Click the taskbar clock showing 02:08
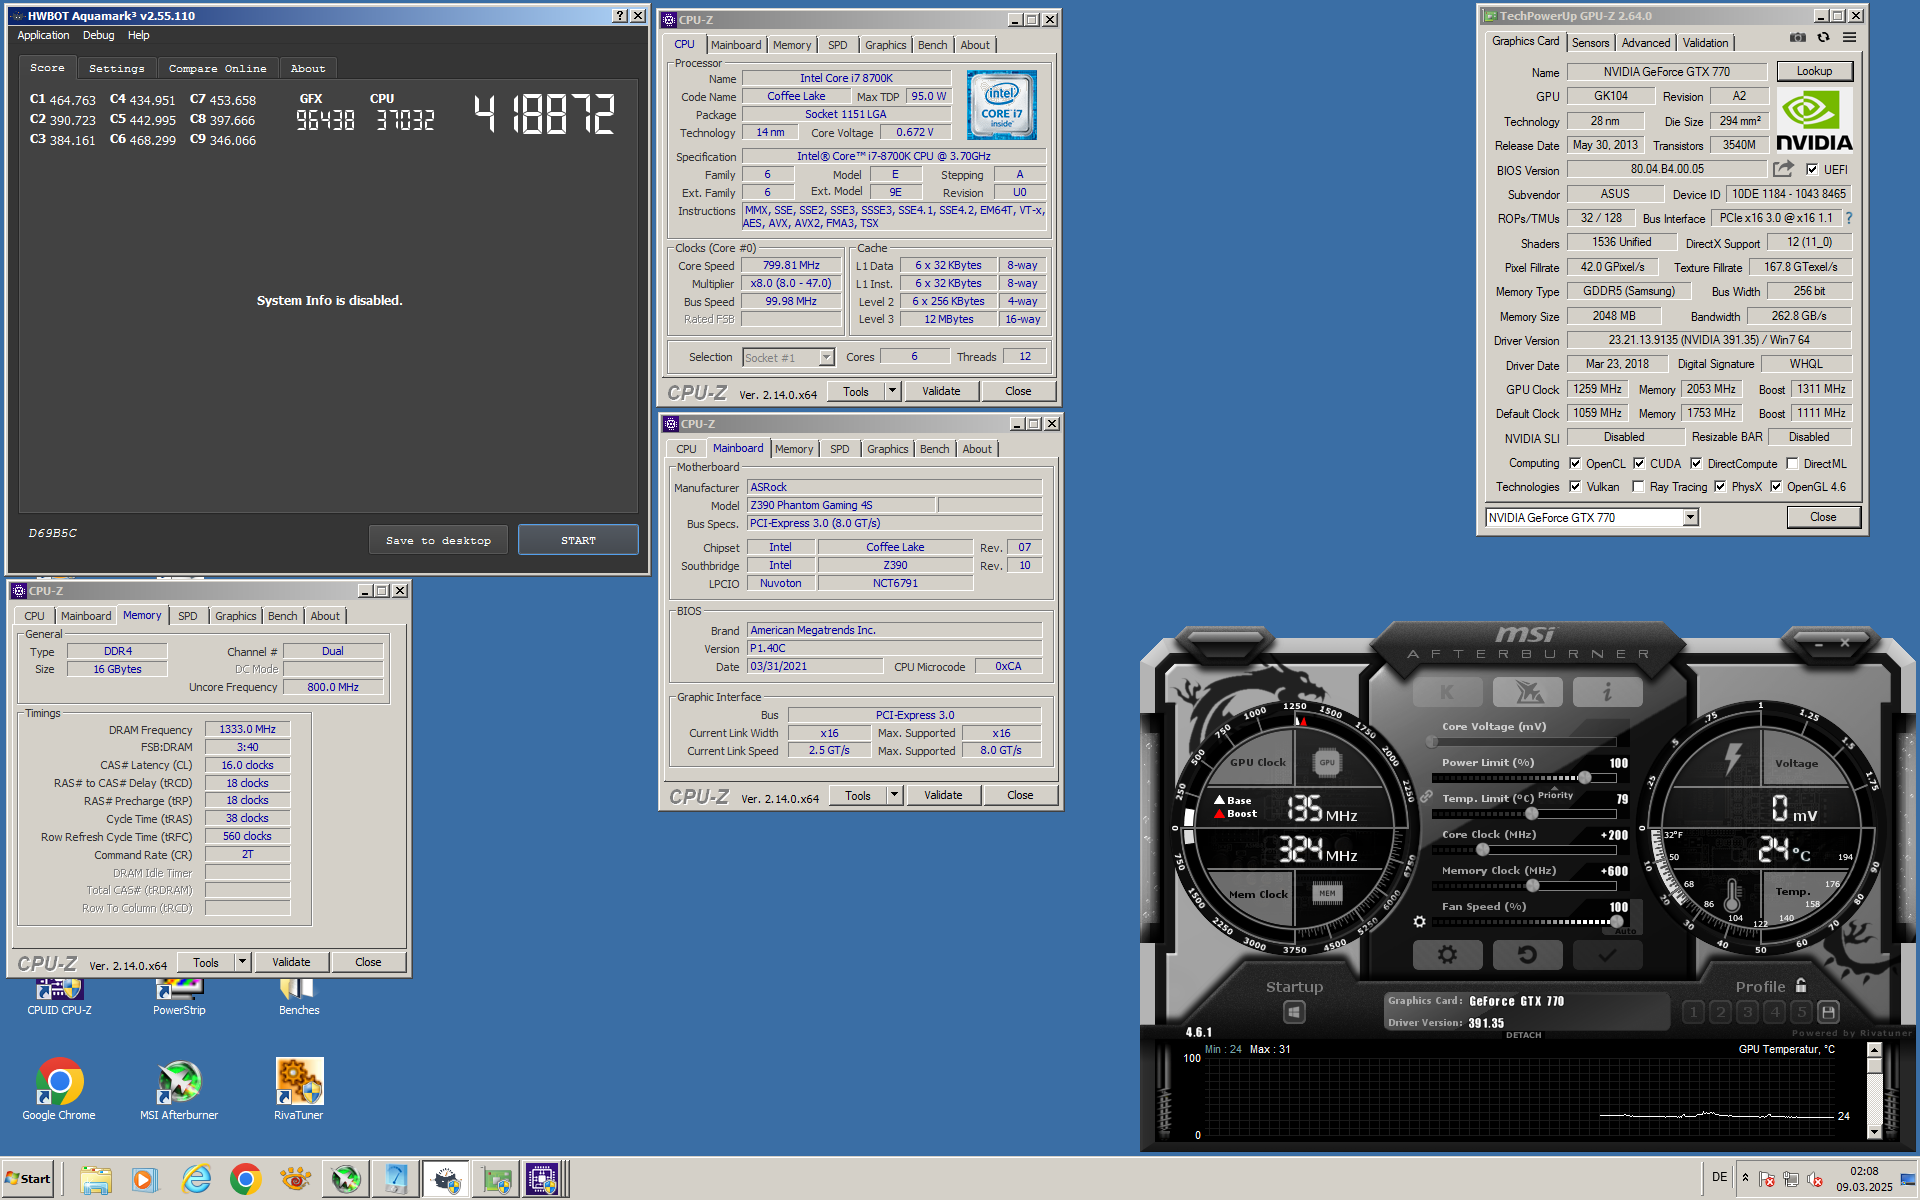The image size is (1920, 1200). click(1864, 1179)
